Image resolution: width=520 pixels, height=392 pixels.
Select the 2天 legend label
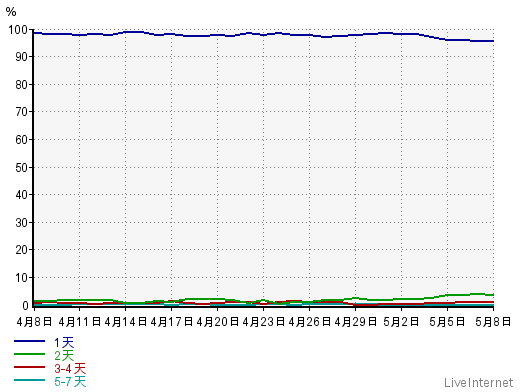tap(64, 355)
